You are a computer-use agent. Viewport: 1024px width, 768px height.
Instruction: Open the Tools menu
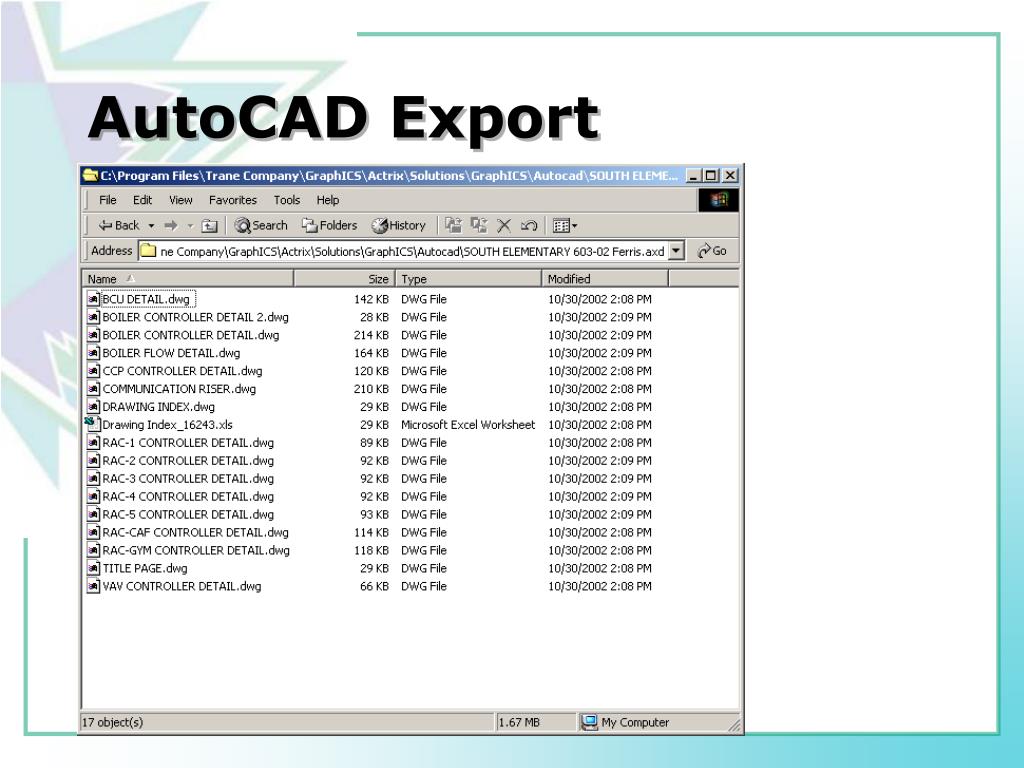point(287,200)
